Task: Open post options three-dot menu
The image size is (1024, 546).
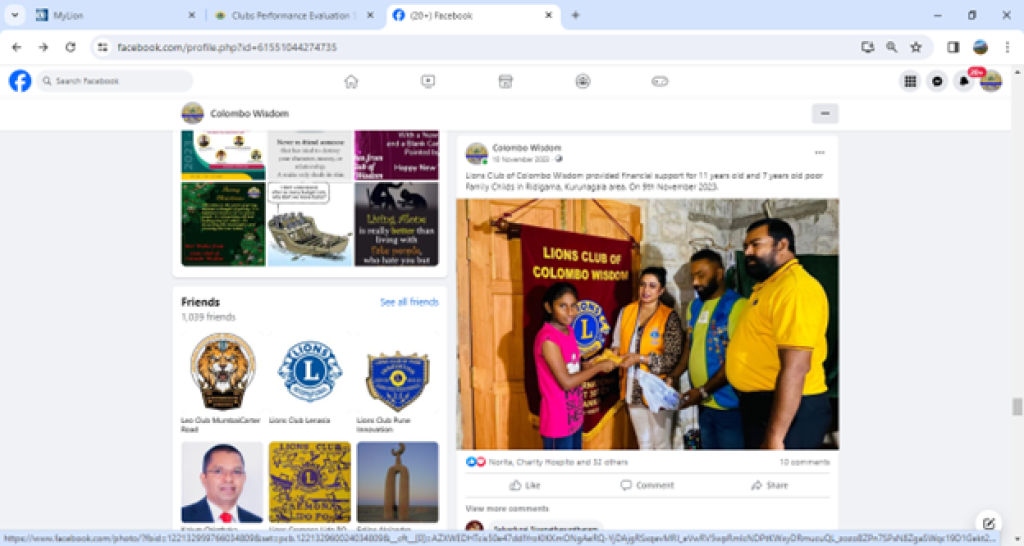Action: [820, 152]
